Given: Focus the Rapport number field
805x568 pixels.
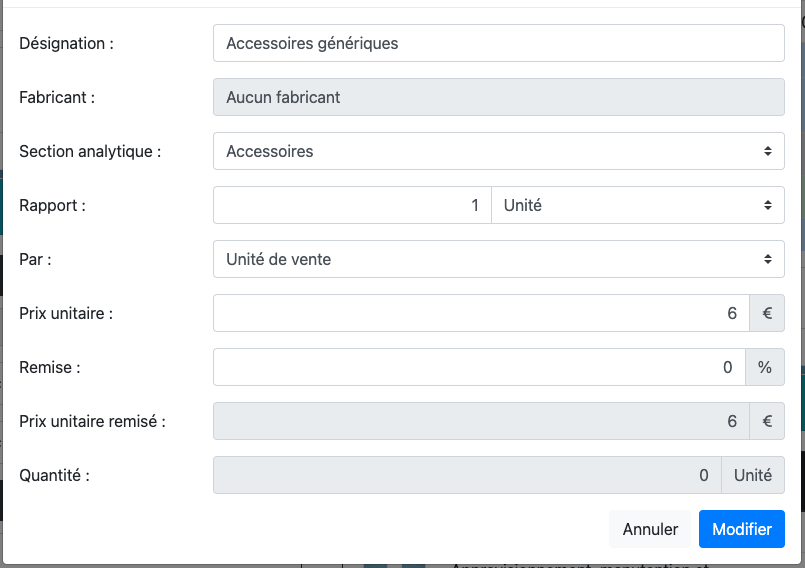Looking at the screenshot, I should (x=352, y=205).
